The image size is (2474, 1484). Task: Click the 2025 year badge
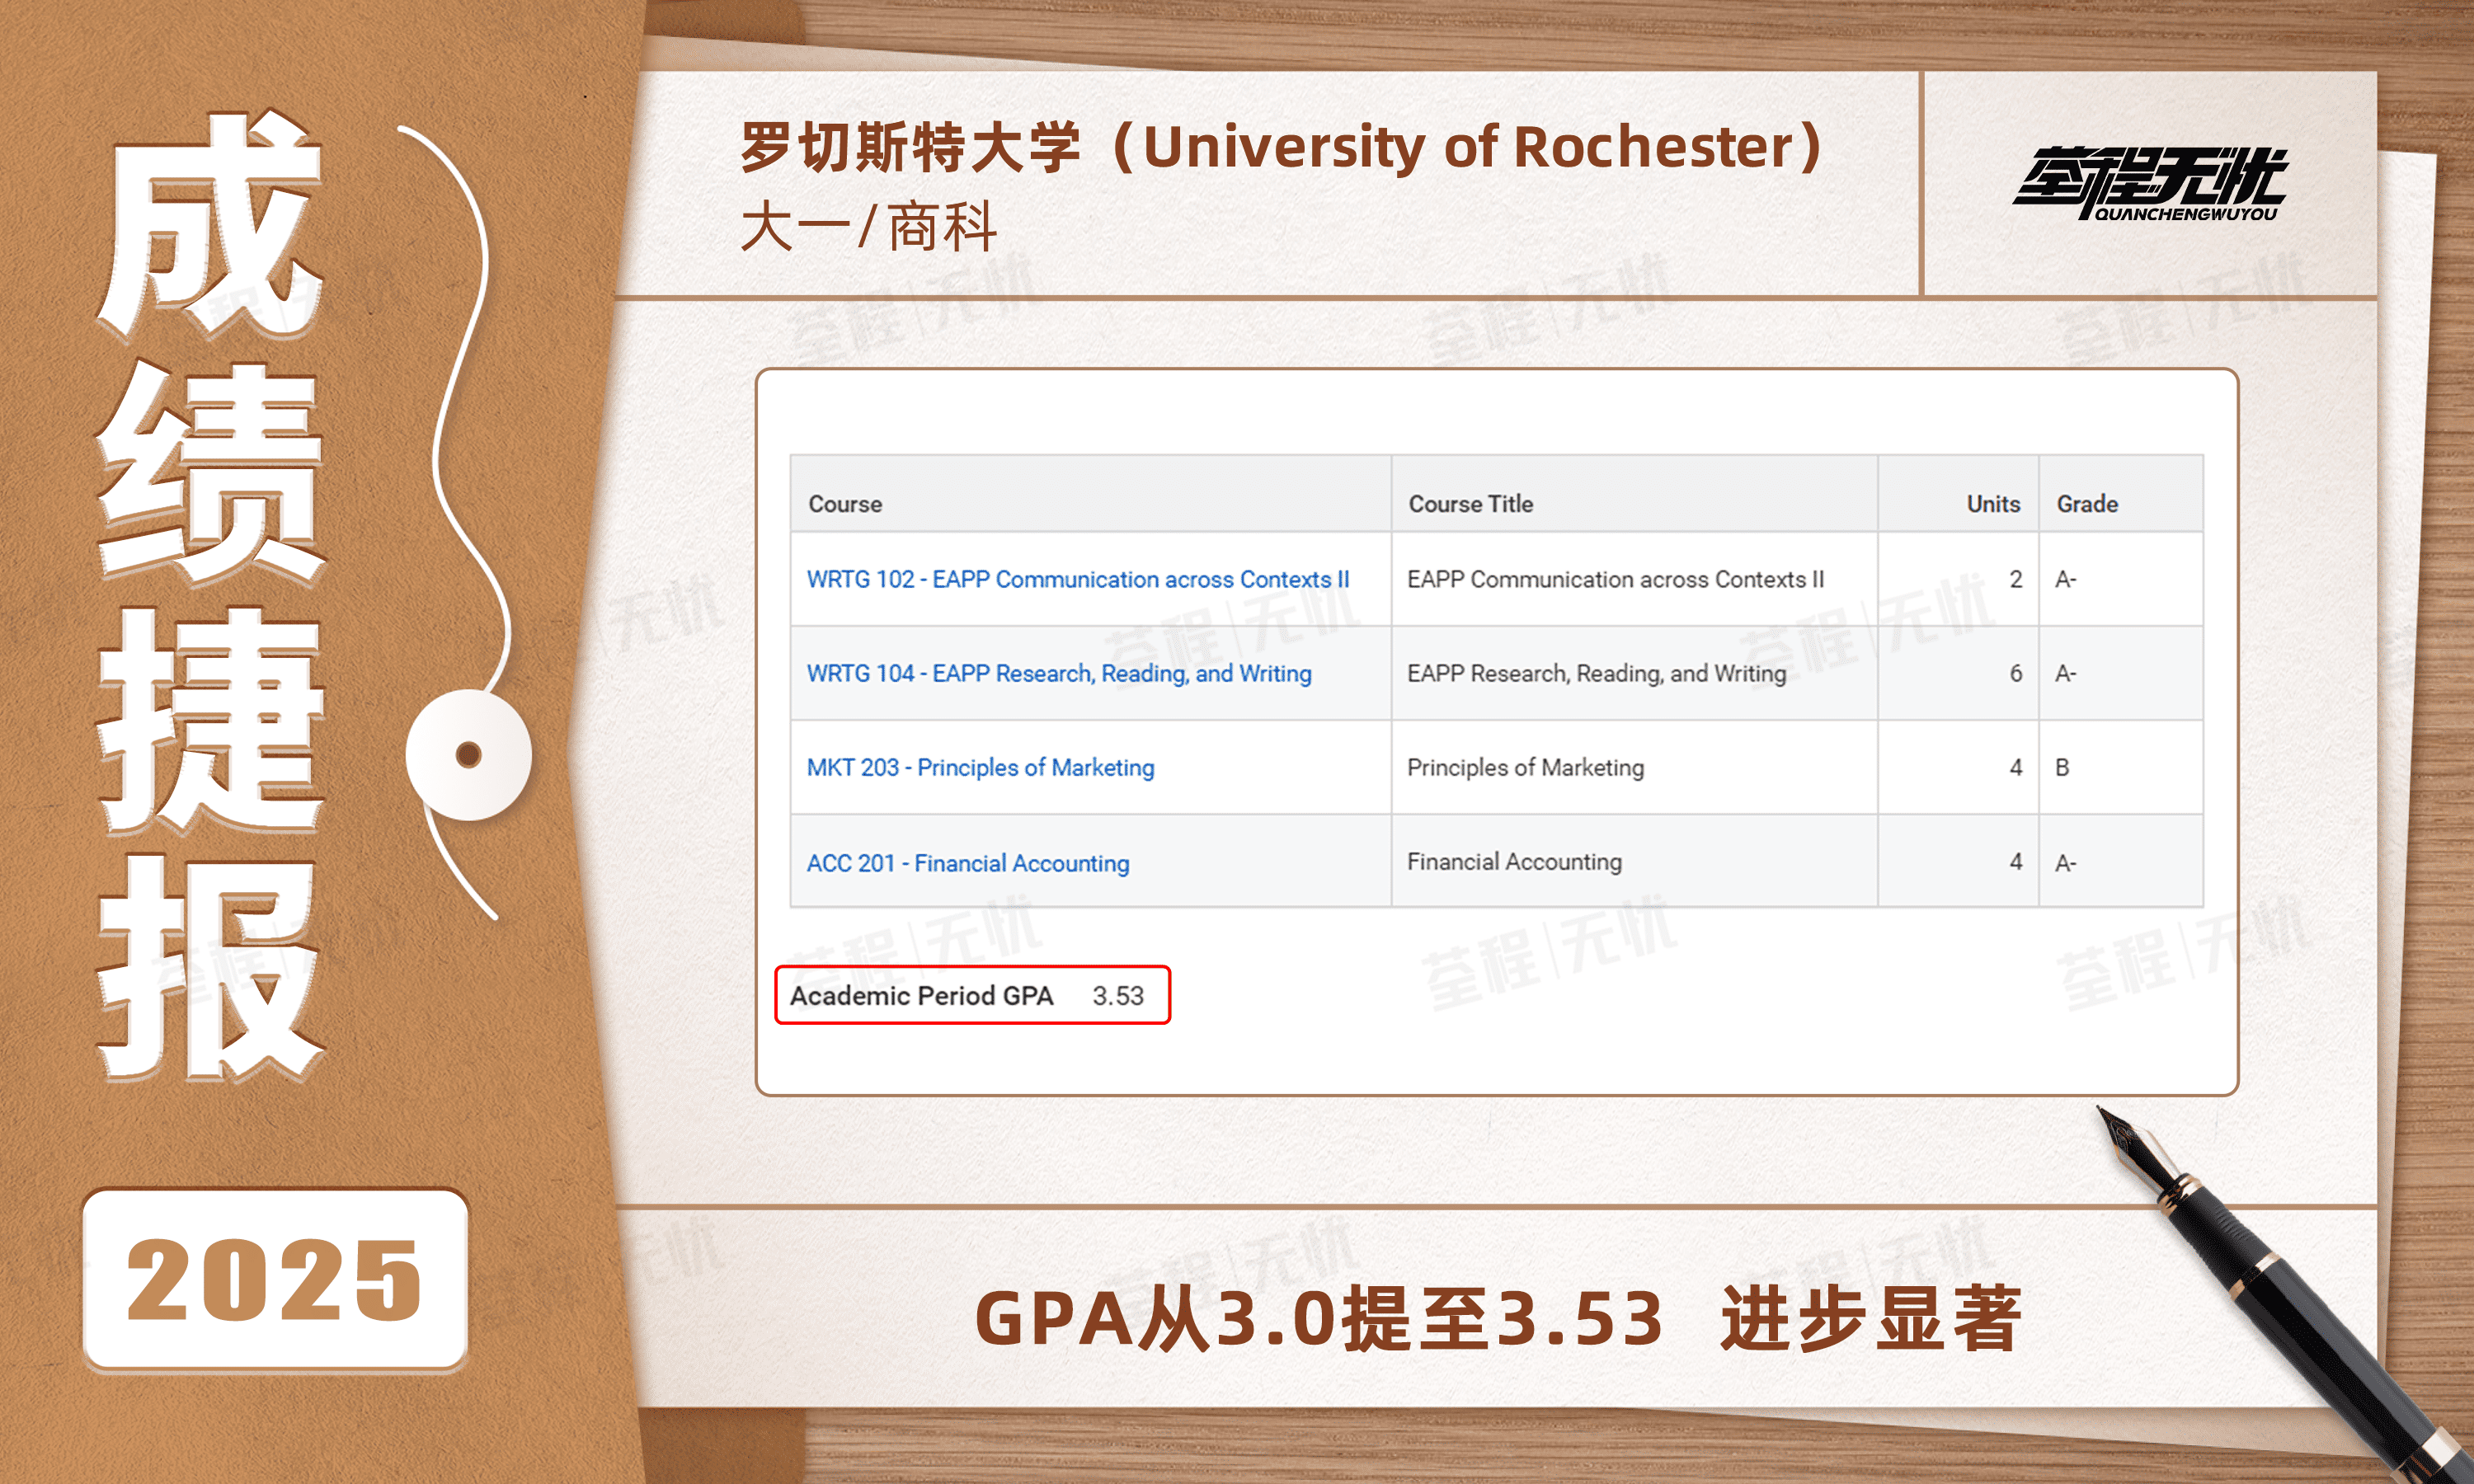(275, 1279)
